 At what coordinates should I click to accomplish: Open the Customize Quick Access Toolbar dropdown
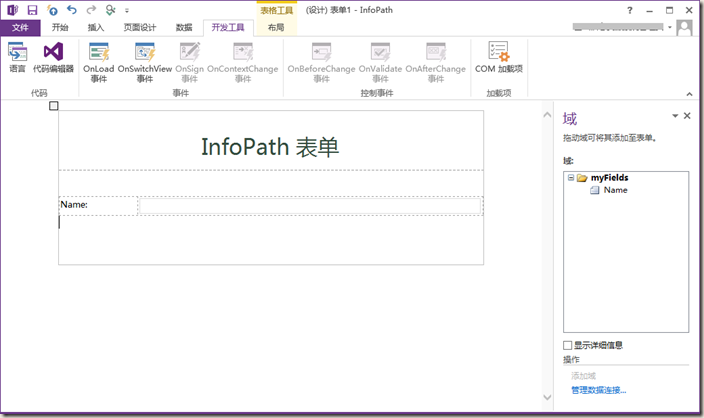(127, 10)
